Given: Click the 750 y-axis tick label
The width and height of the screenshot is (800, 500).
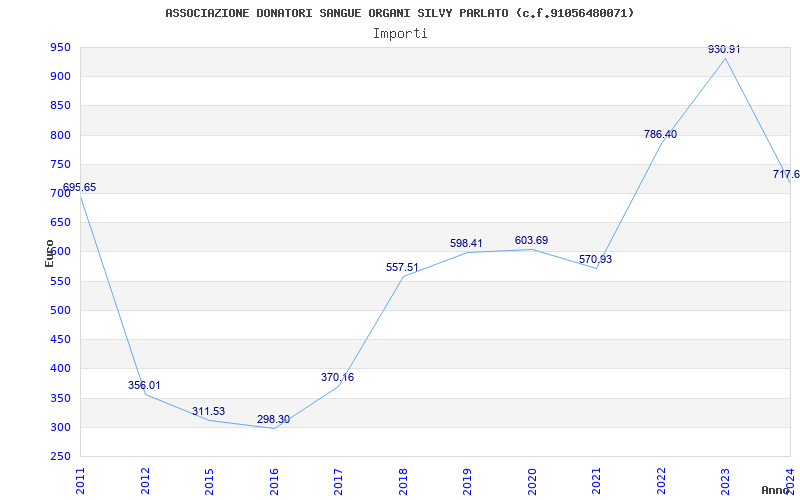Looking at the screenshot, I should [x=60, y=164].
